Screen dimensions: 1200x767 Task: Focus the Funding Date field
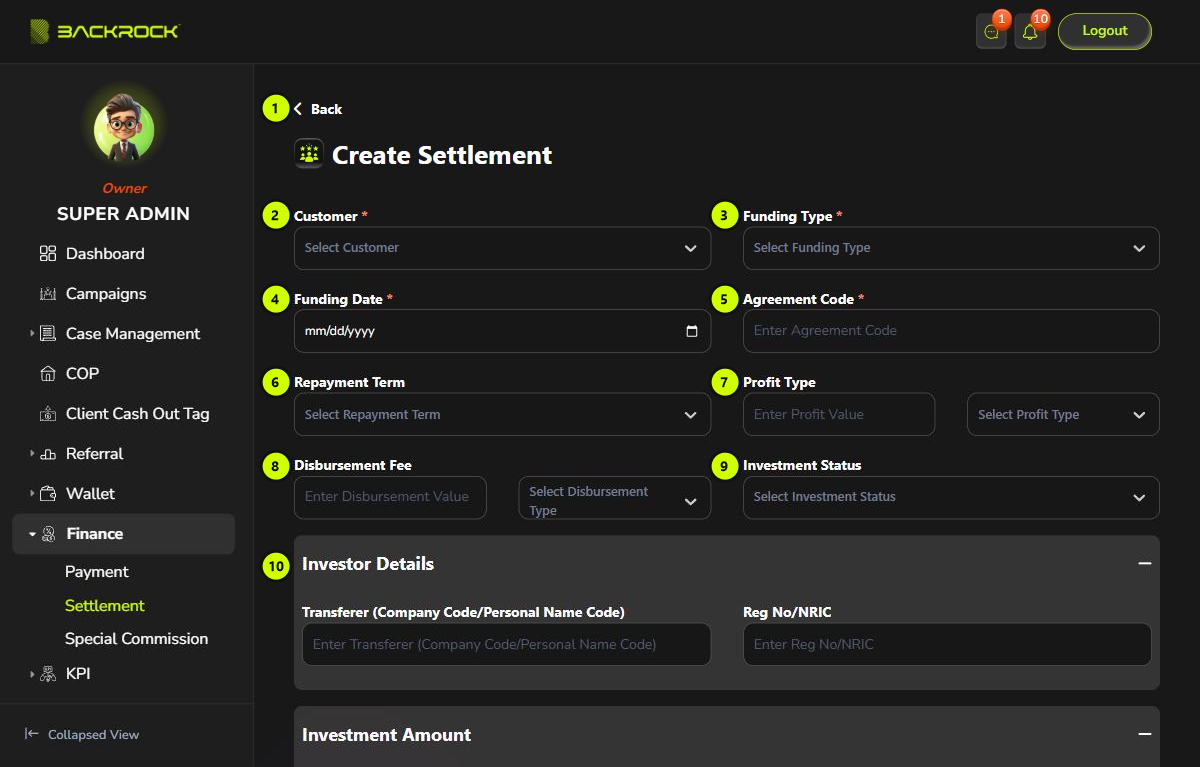[502, 331]
